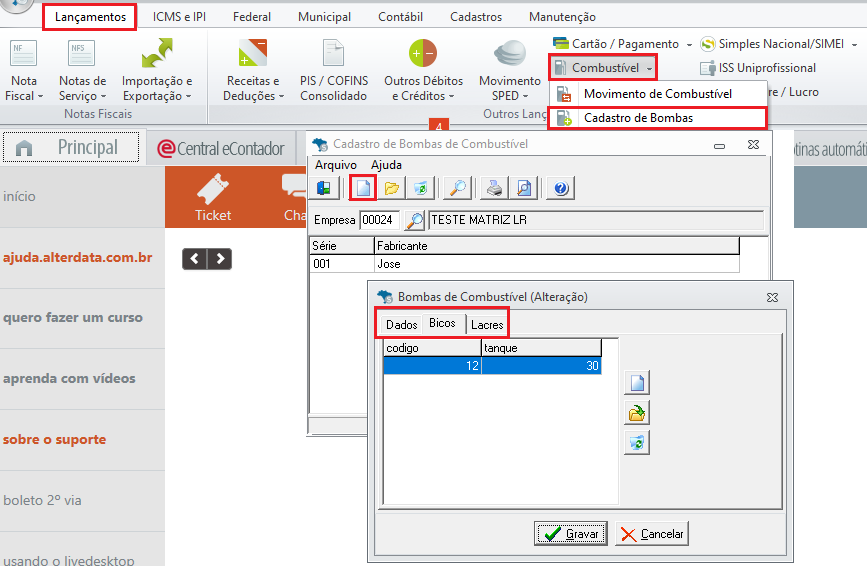Open Movimento SPED ribbon button
The height and width of the screenshot is (566, 867).
pyautogui.click(x=509, y=70)
